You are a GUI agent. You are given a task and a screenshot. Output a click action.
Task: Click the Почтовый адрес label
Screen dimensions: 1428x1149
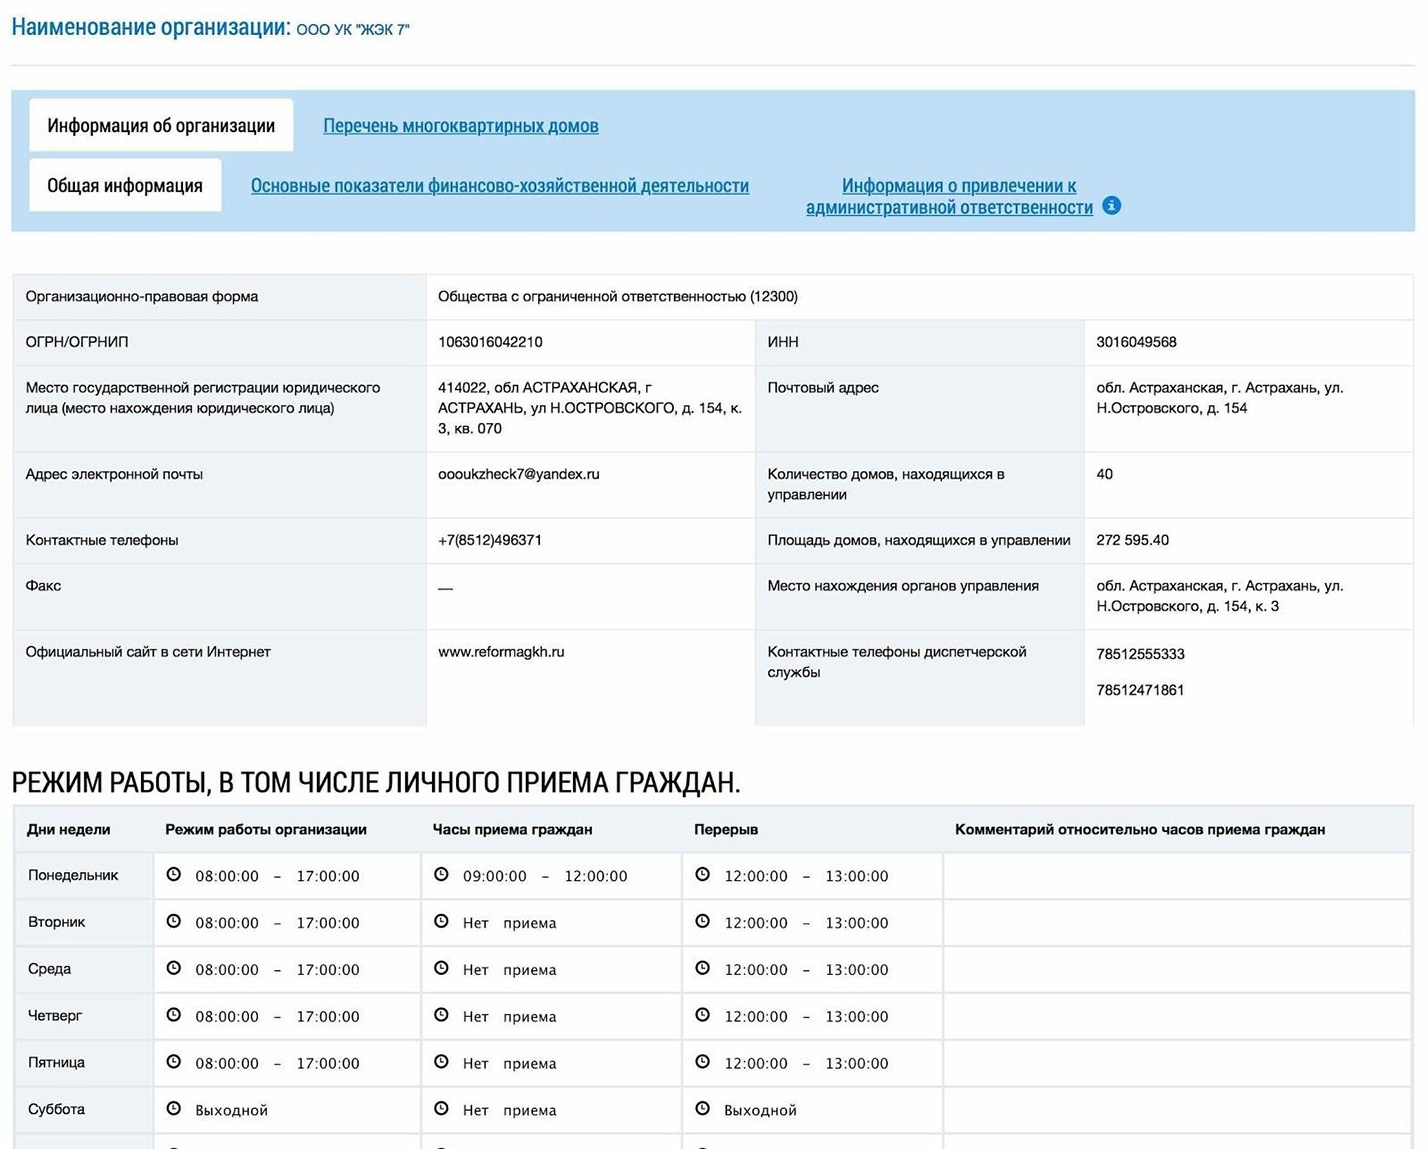(823, 387)
